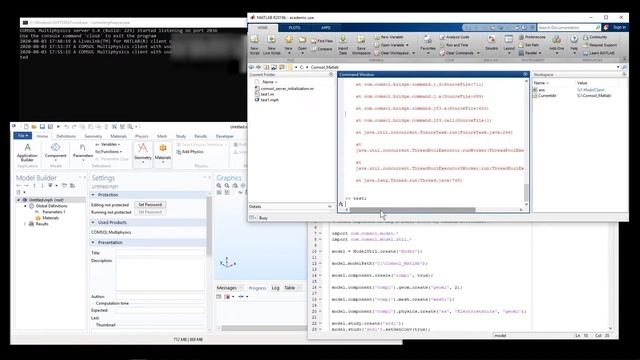Click Analyze Code in MATLAB
Image resolution: width=640 pixels, height=360 pixels.
click(454, 37)
